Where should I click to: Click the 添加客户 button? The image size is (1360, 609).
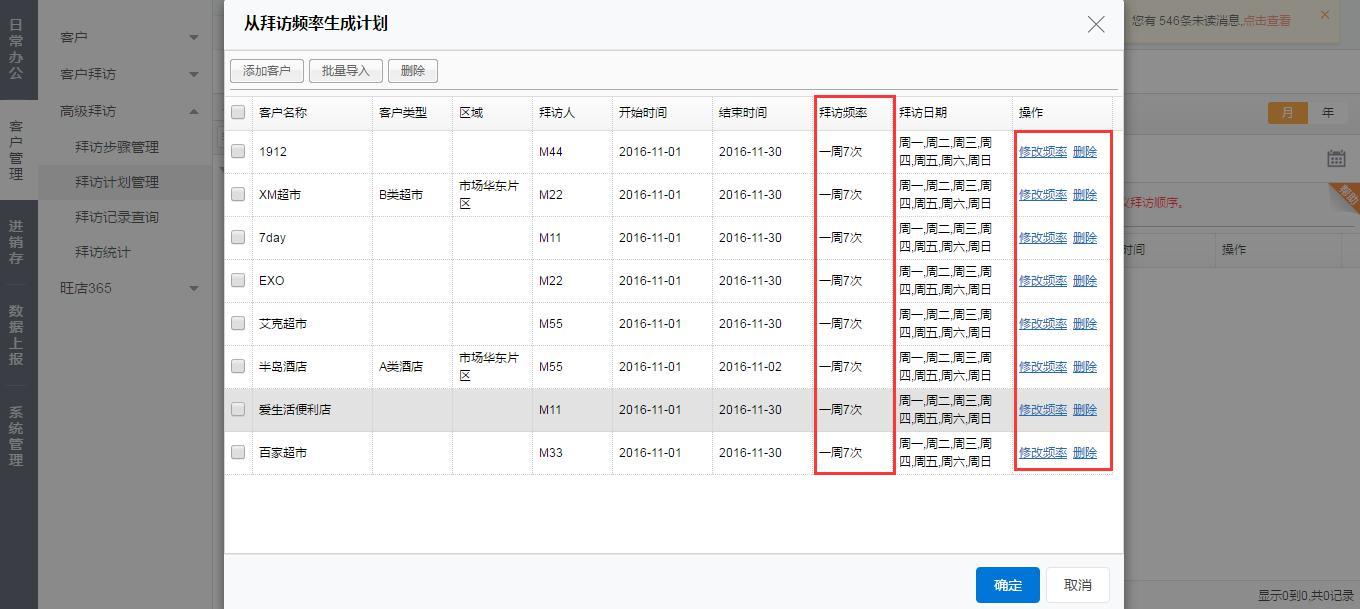(266, 71)
